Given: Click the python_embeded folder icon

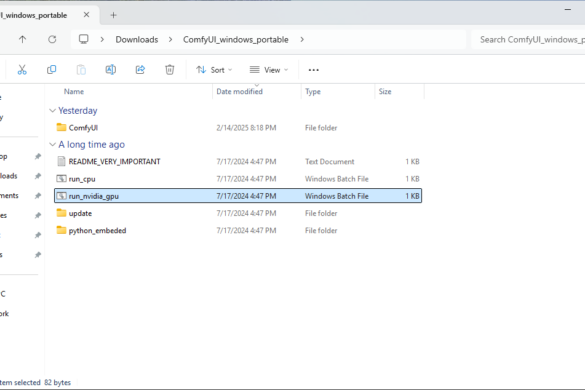Looking at the screenshot, I should click(61, 230).
